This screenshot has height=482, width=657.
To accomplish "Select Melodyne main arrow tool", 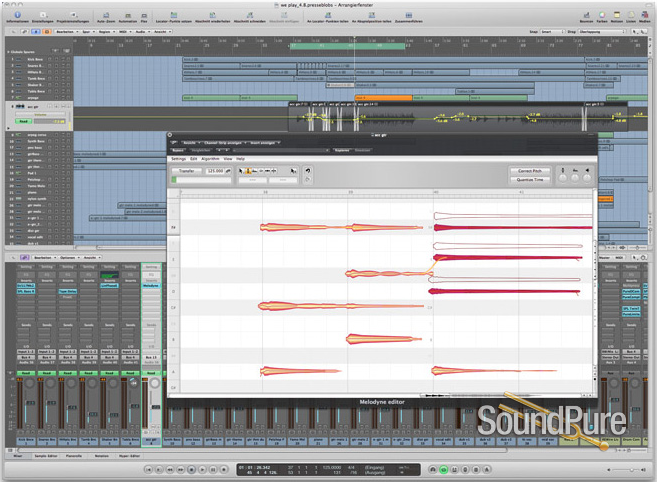I will (x=241, y=171).
